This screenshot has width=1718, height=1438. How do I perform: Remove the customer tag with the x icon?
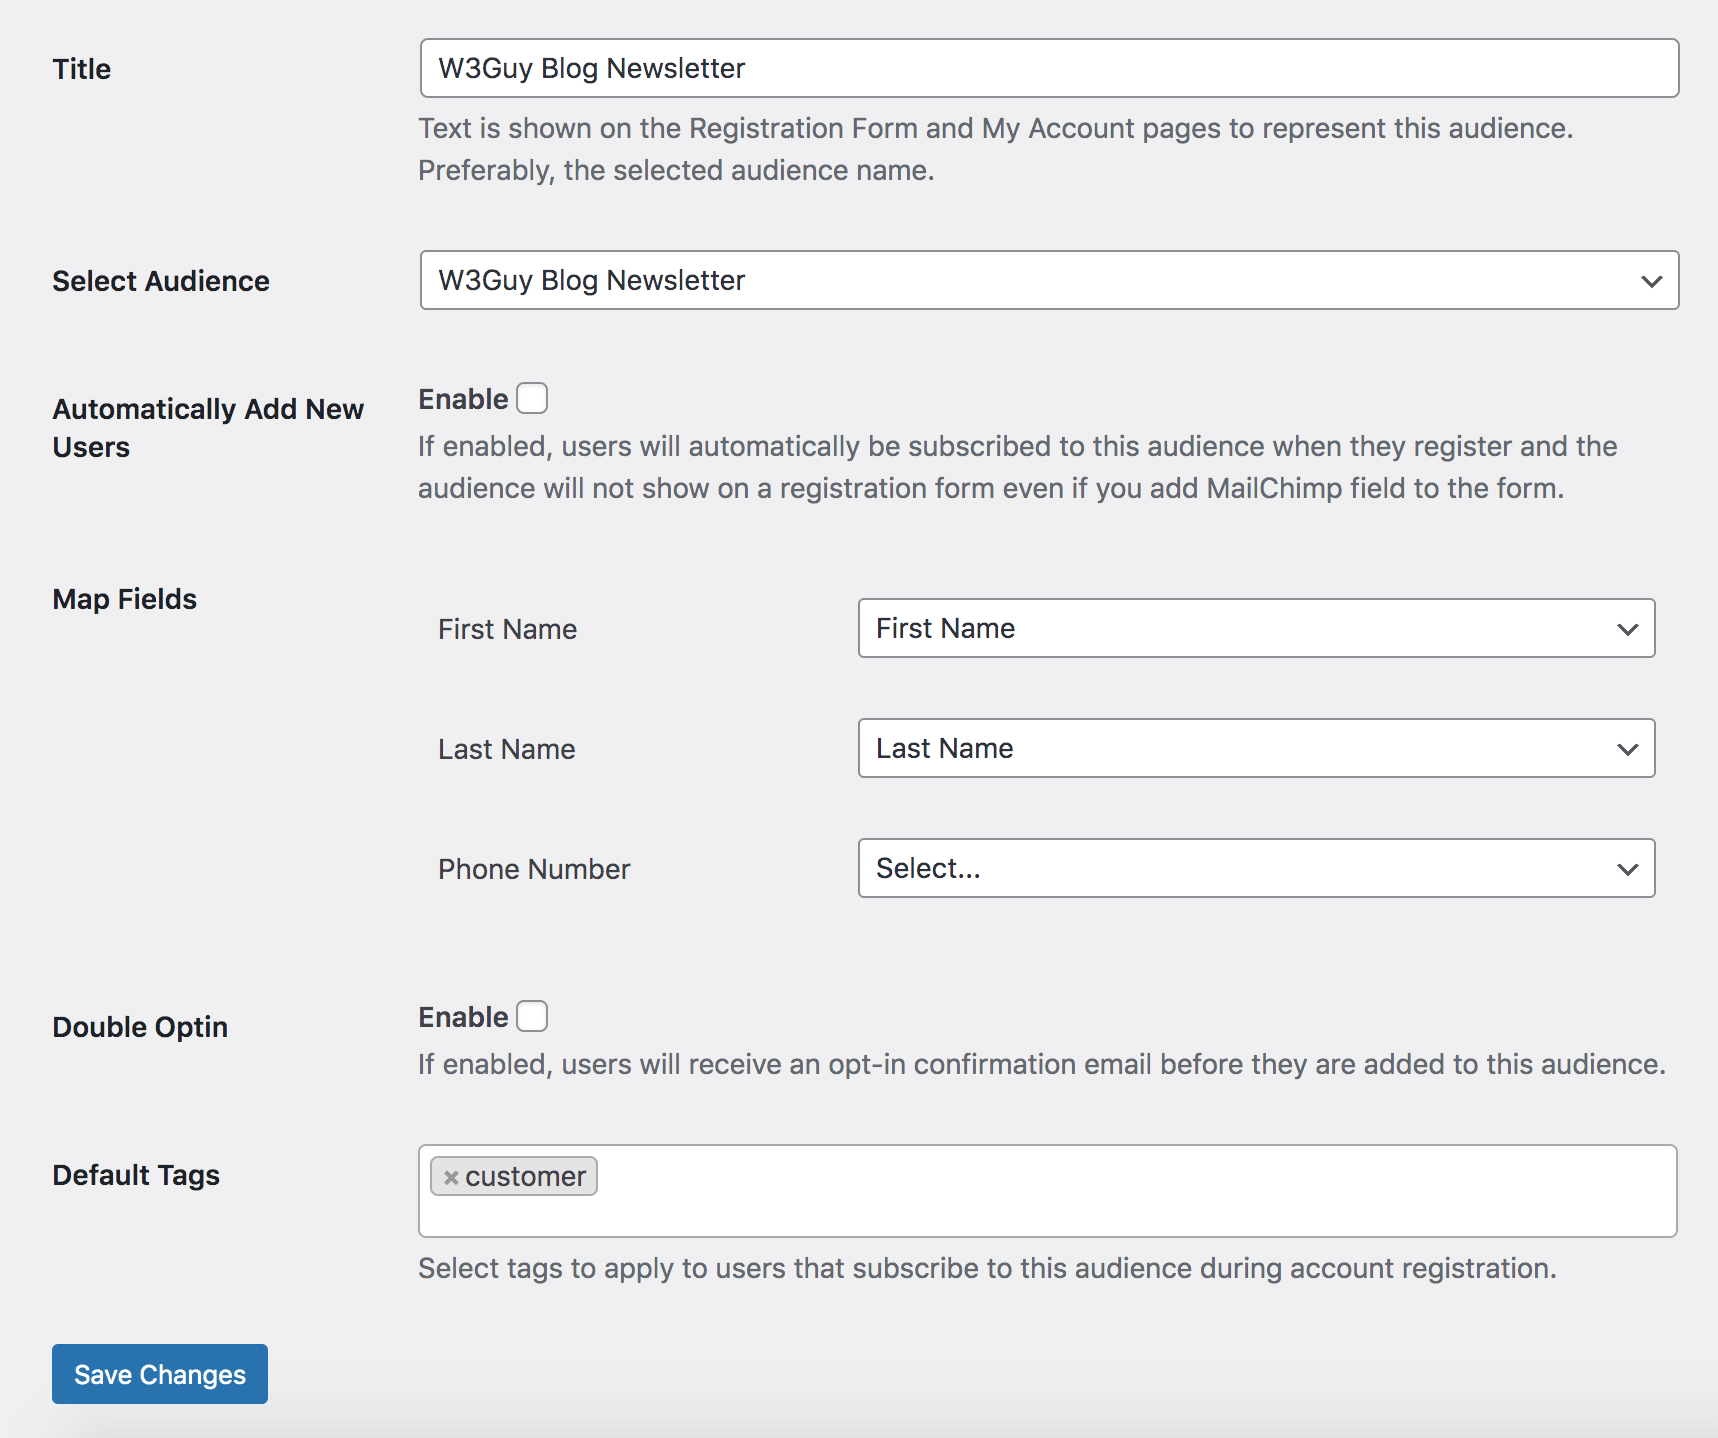click(x=451, y=1177)
